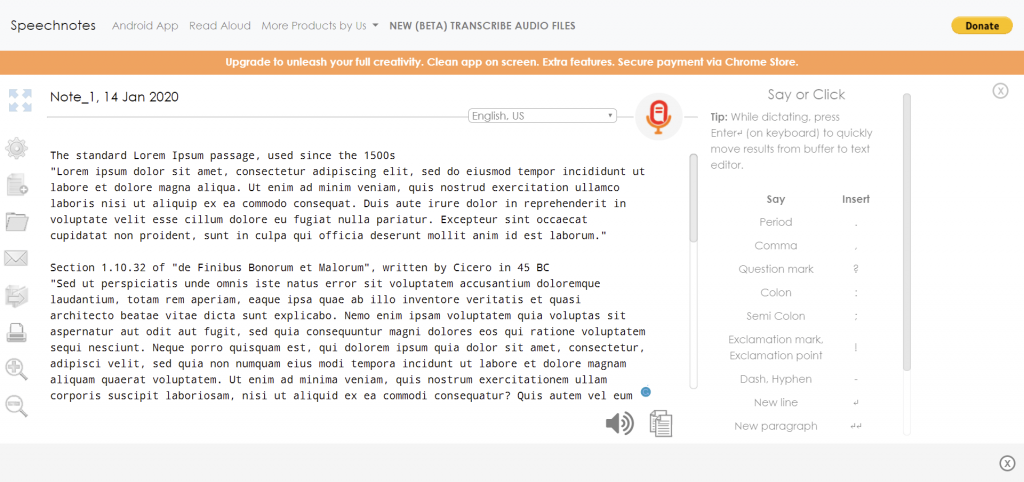Image resolution: width=1024 pixels, height=482 pixels.
Task: Open the Android App link
Action: pyautogui.click(x=145, y=26)
